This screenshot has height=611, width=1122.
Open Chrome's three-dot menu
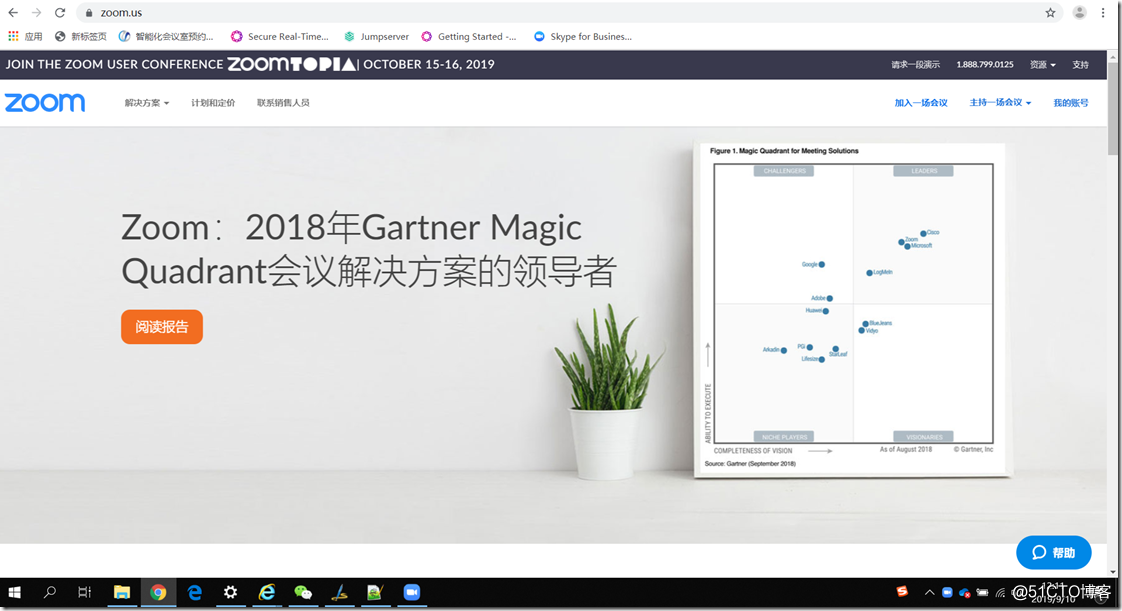[x=1103, y=13]
